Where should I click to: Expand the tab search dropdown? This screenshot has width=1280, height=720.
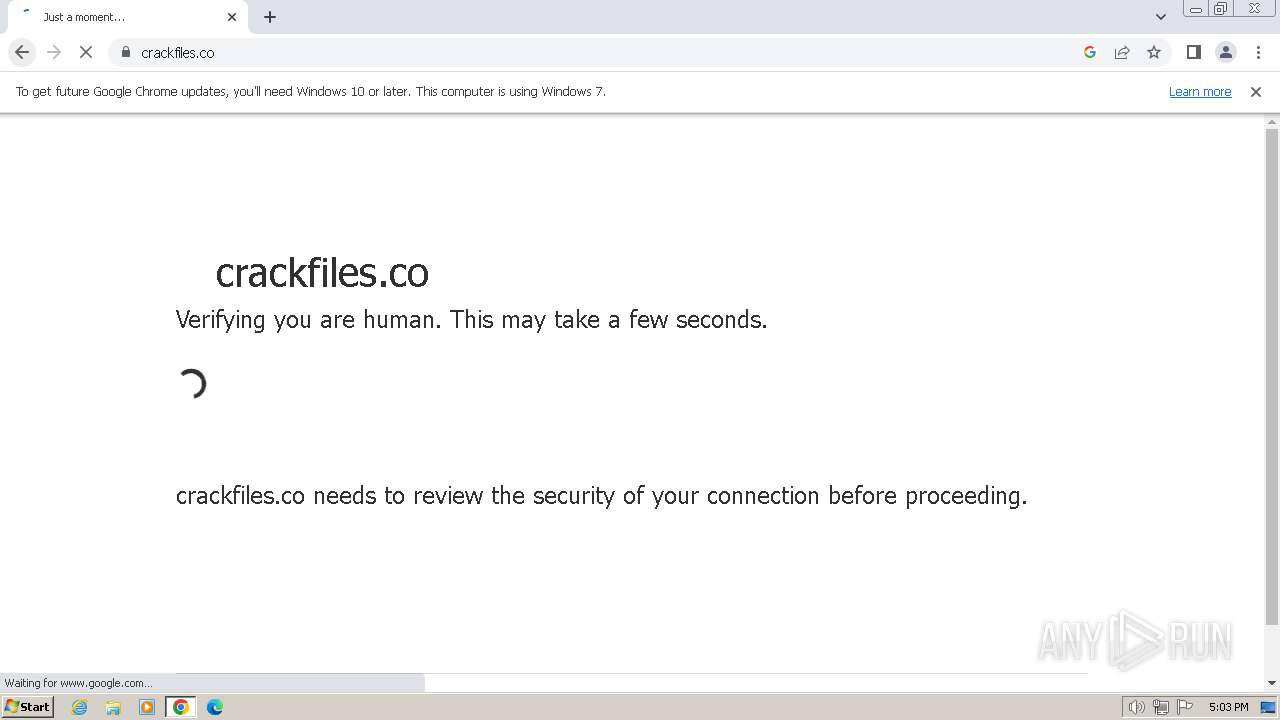pos(1160,17)
